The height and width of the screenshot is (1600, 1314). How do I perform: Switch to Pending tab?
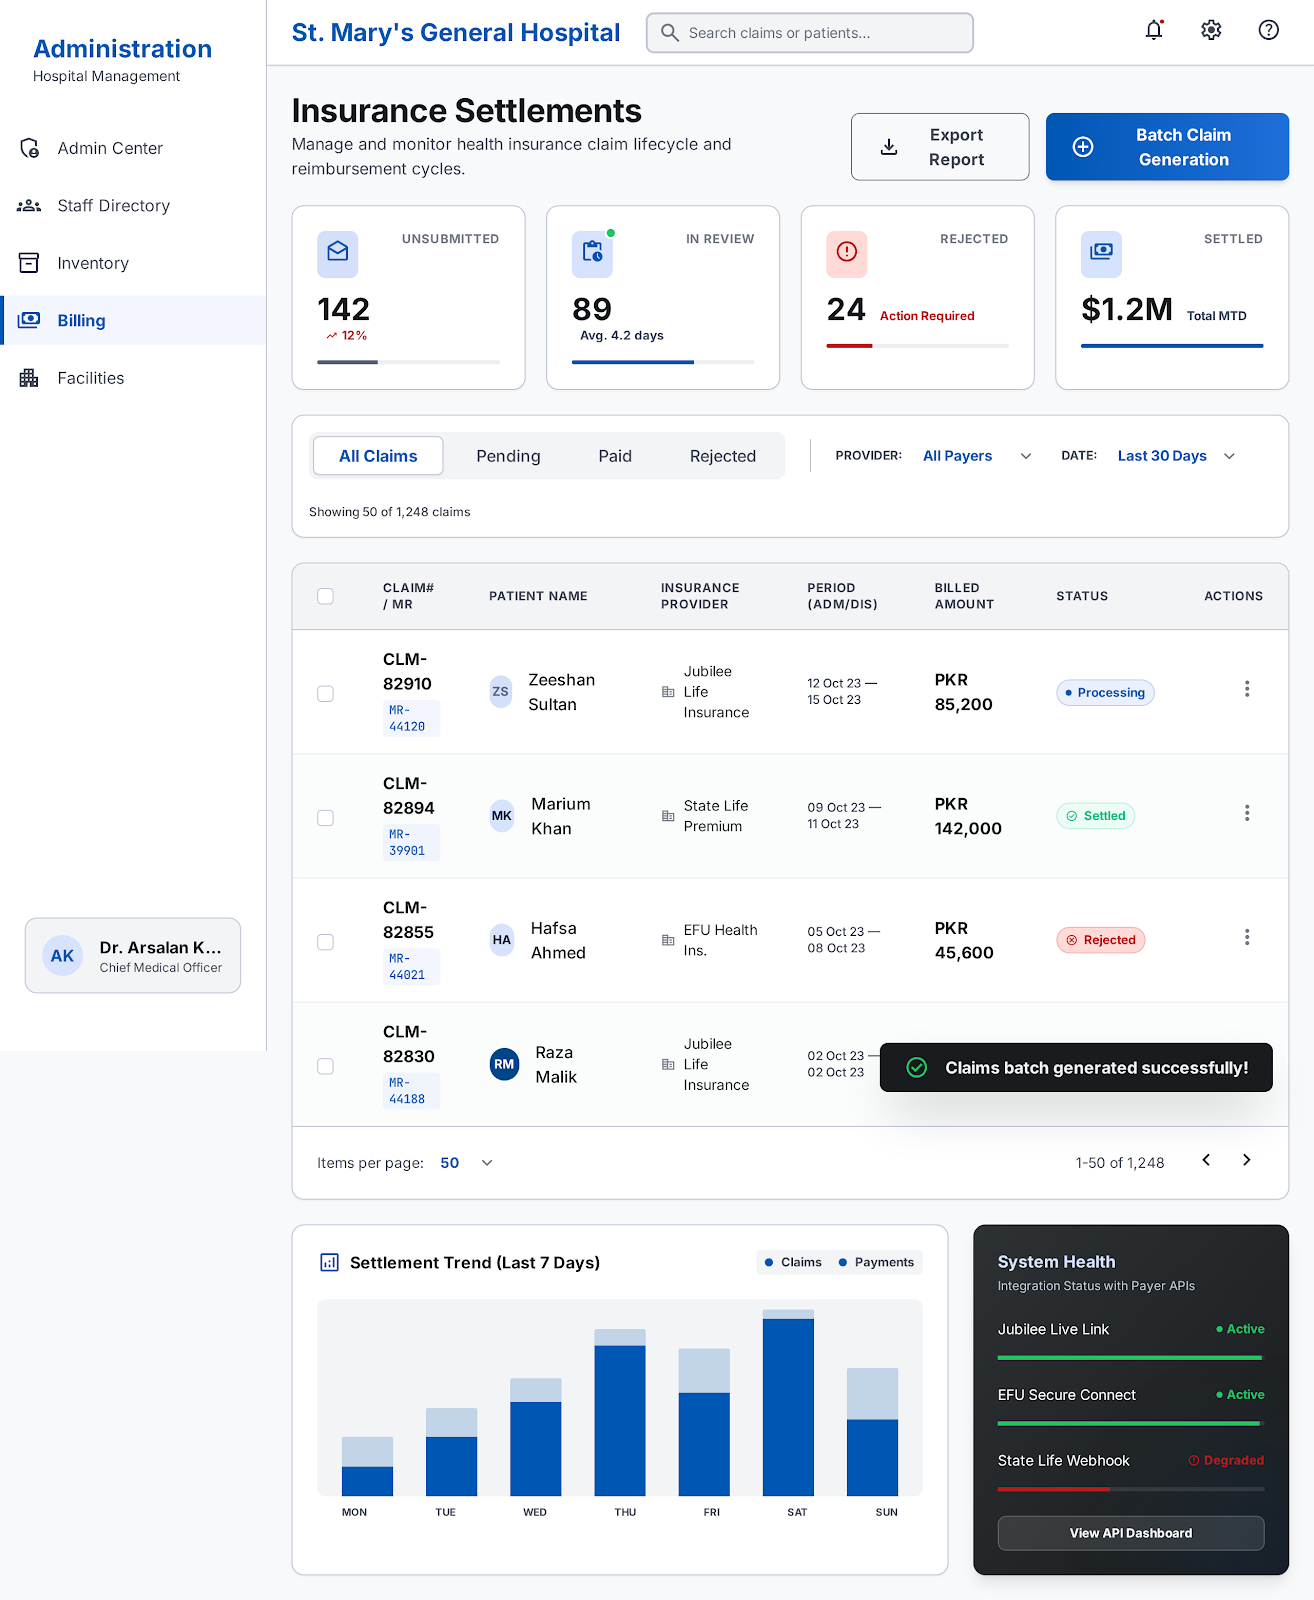click(508, 456)
